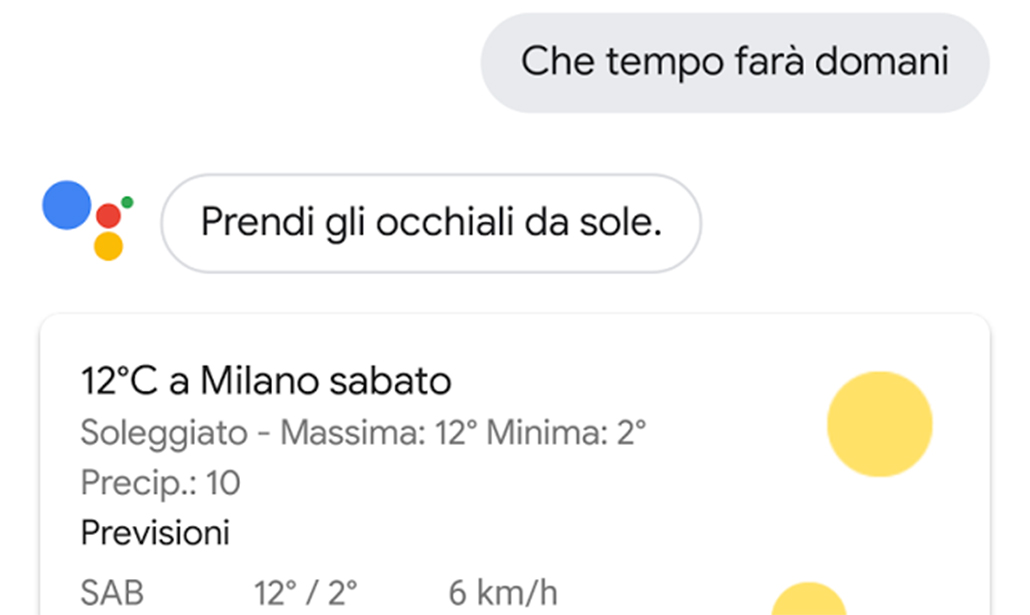Screen dimensions: 1030x615
Task: Click the small green Assistant logo dot
Action: click(127, 202)
